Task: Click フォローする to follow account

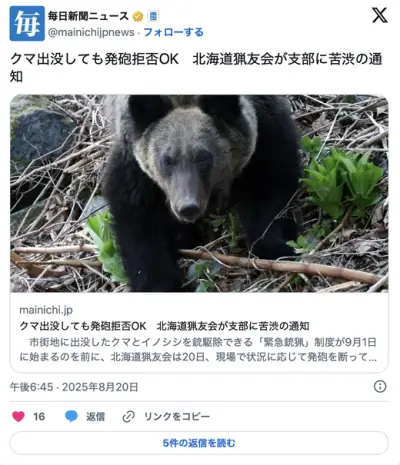Action: pos(173,32)
